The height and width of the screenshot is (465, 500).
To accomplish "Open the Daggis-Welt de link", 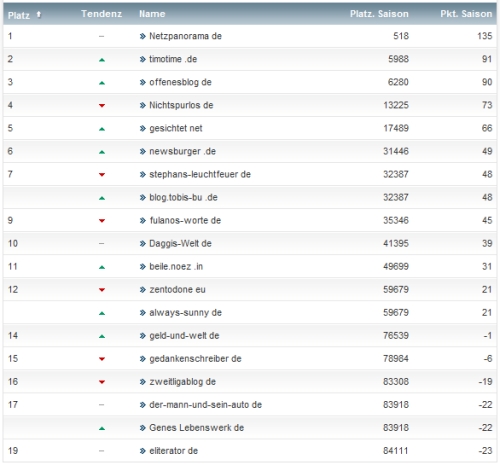I will click(x=180, y=243).
